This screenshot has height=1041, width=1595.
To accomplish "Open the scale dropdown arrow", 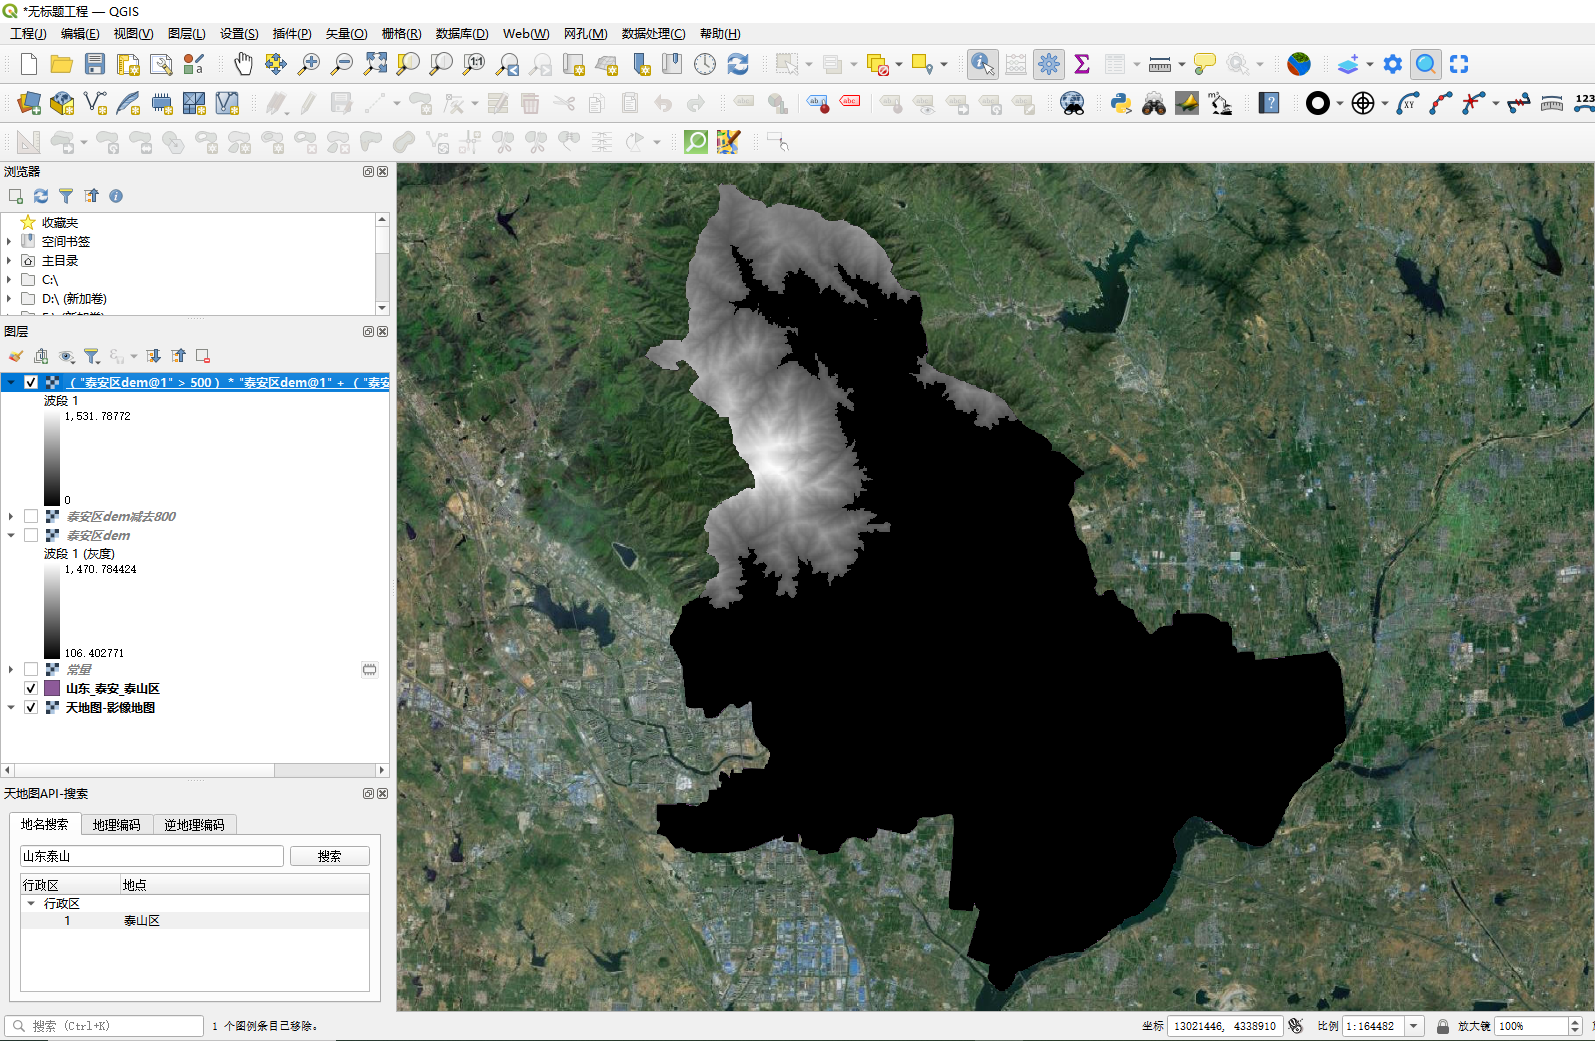I will coord(1414,1026).
